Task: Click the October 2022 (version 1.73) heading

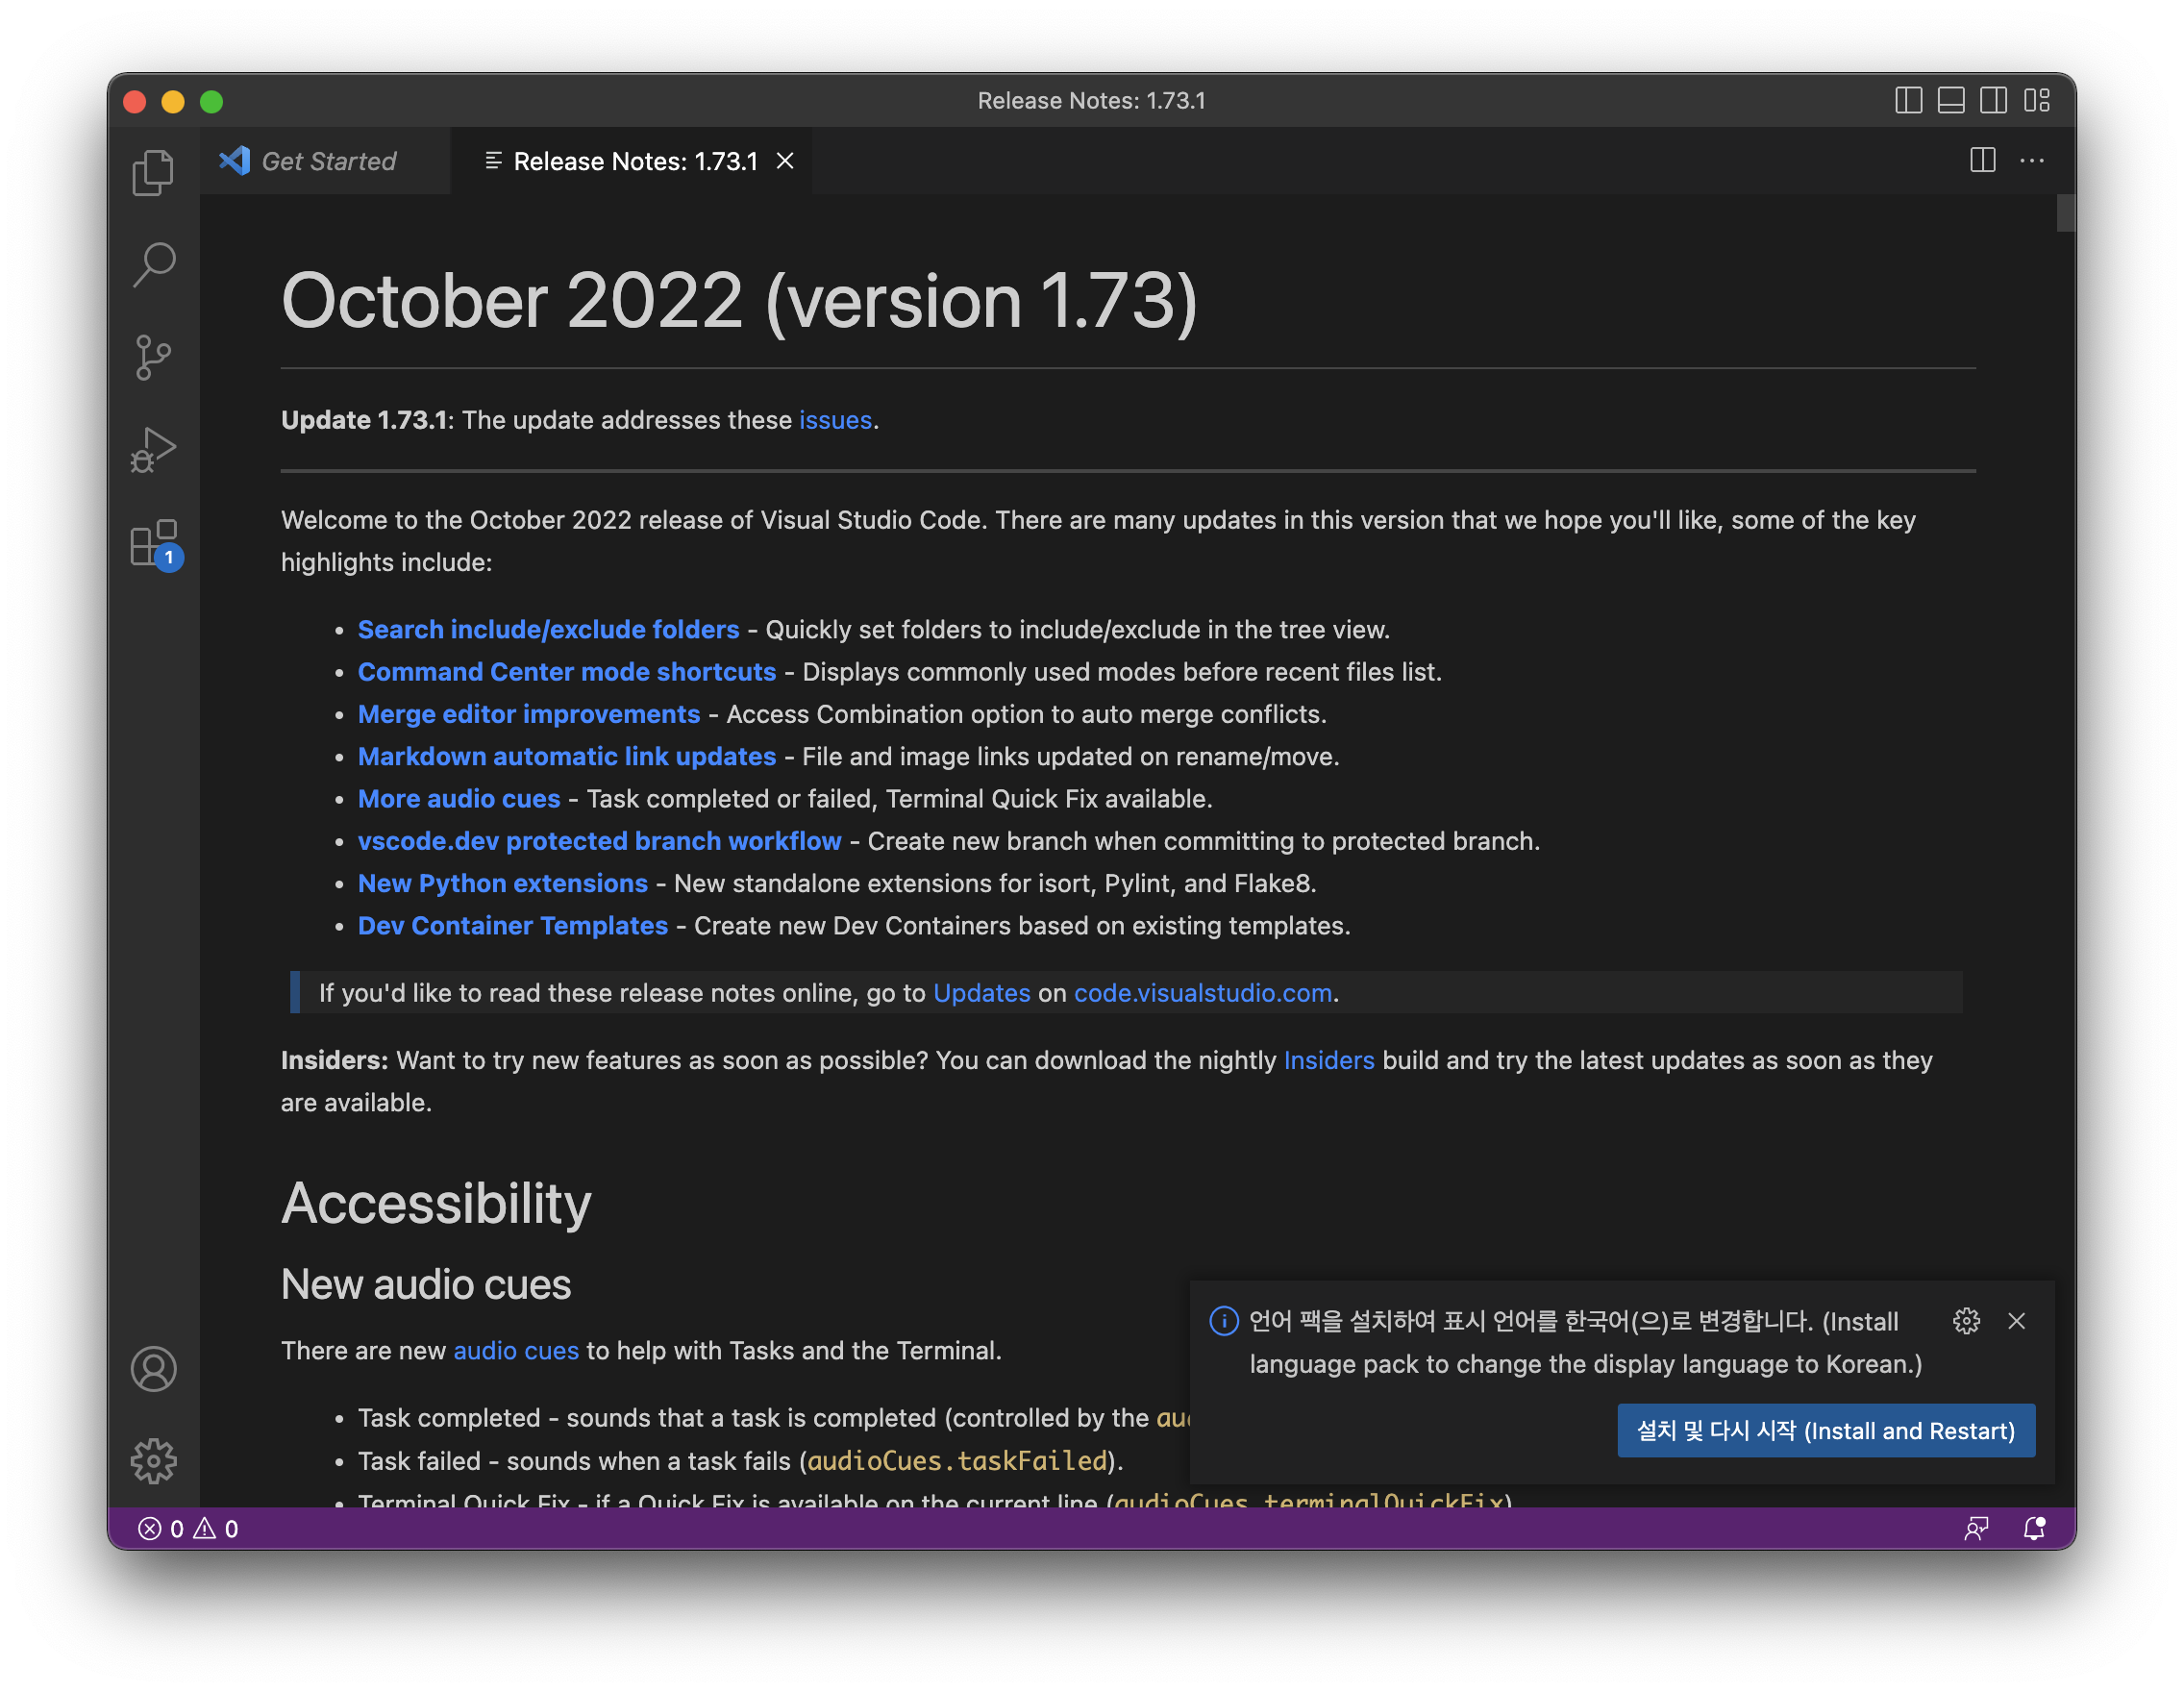Action: (739, 300)
